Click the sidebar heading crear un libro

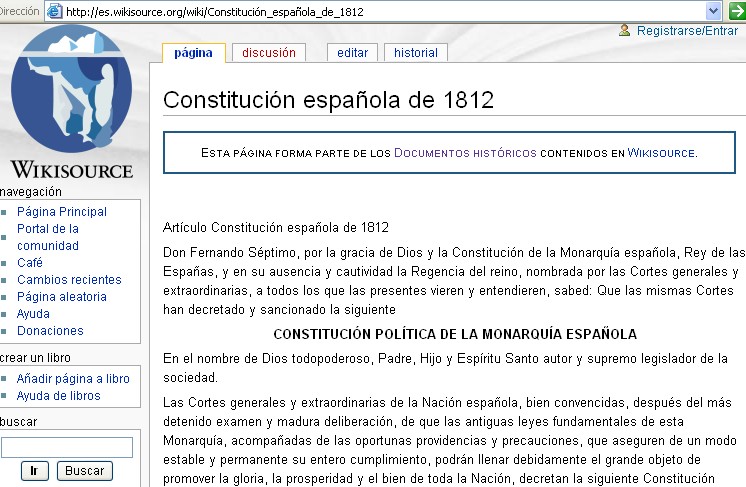tap(36, 358)
